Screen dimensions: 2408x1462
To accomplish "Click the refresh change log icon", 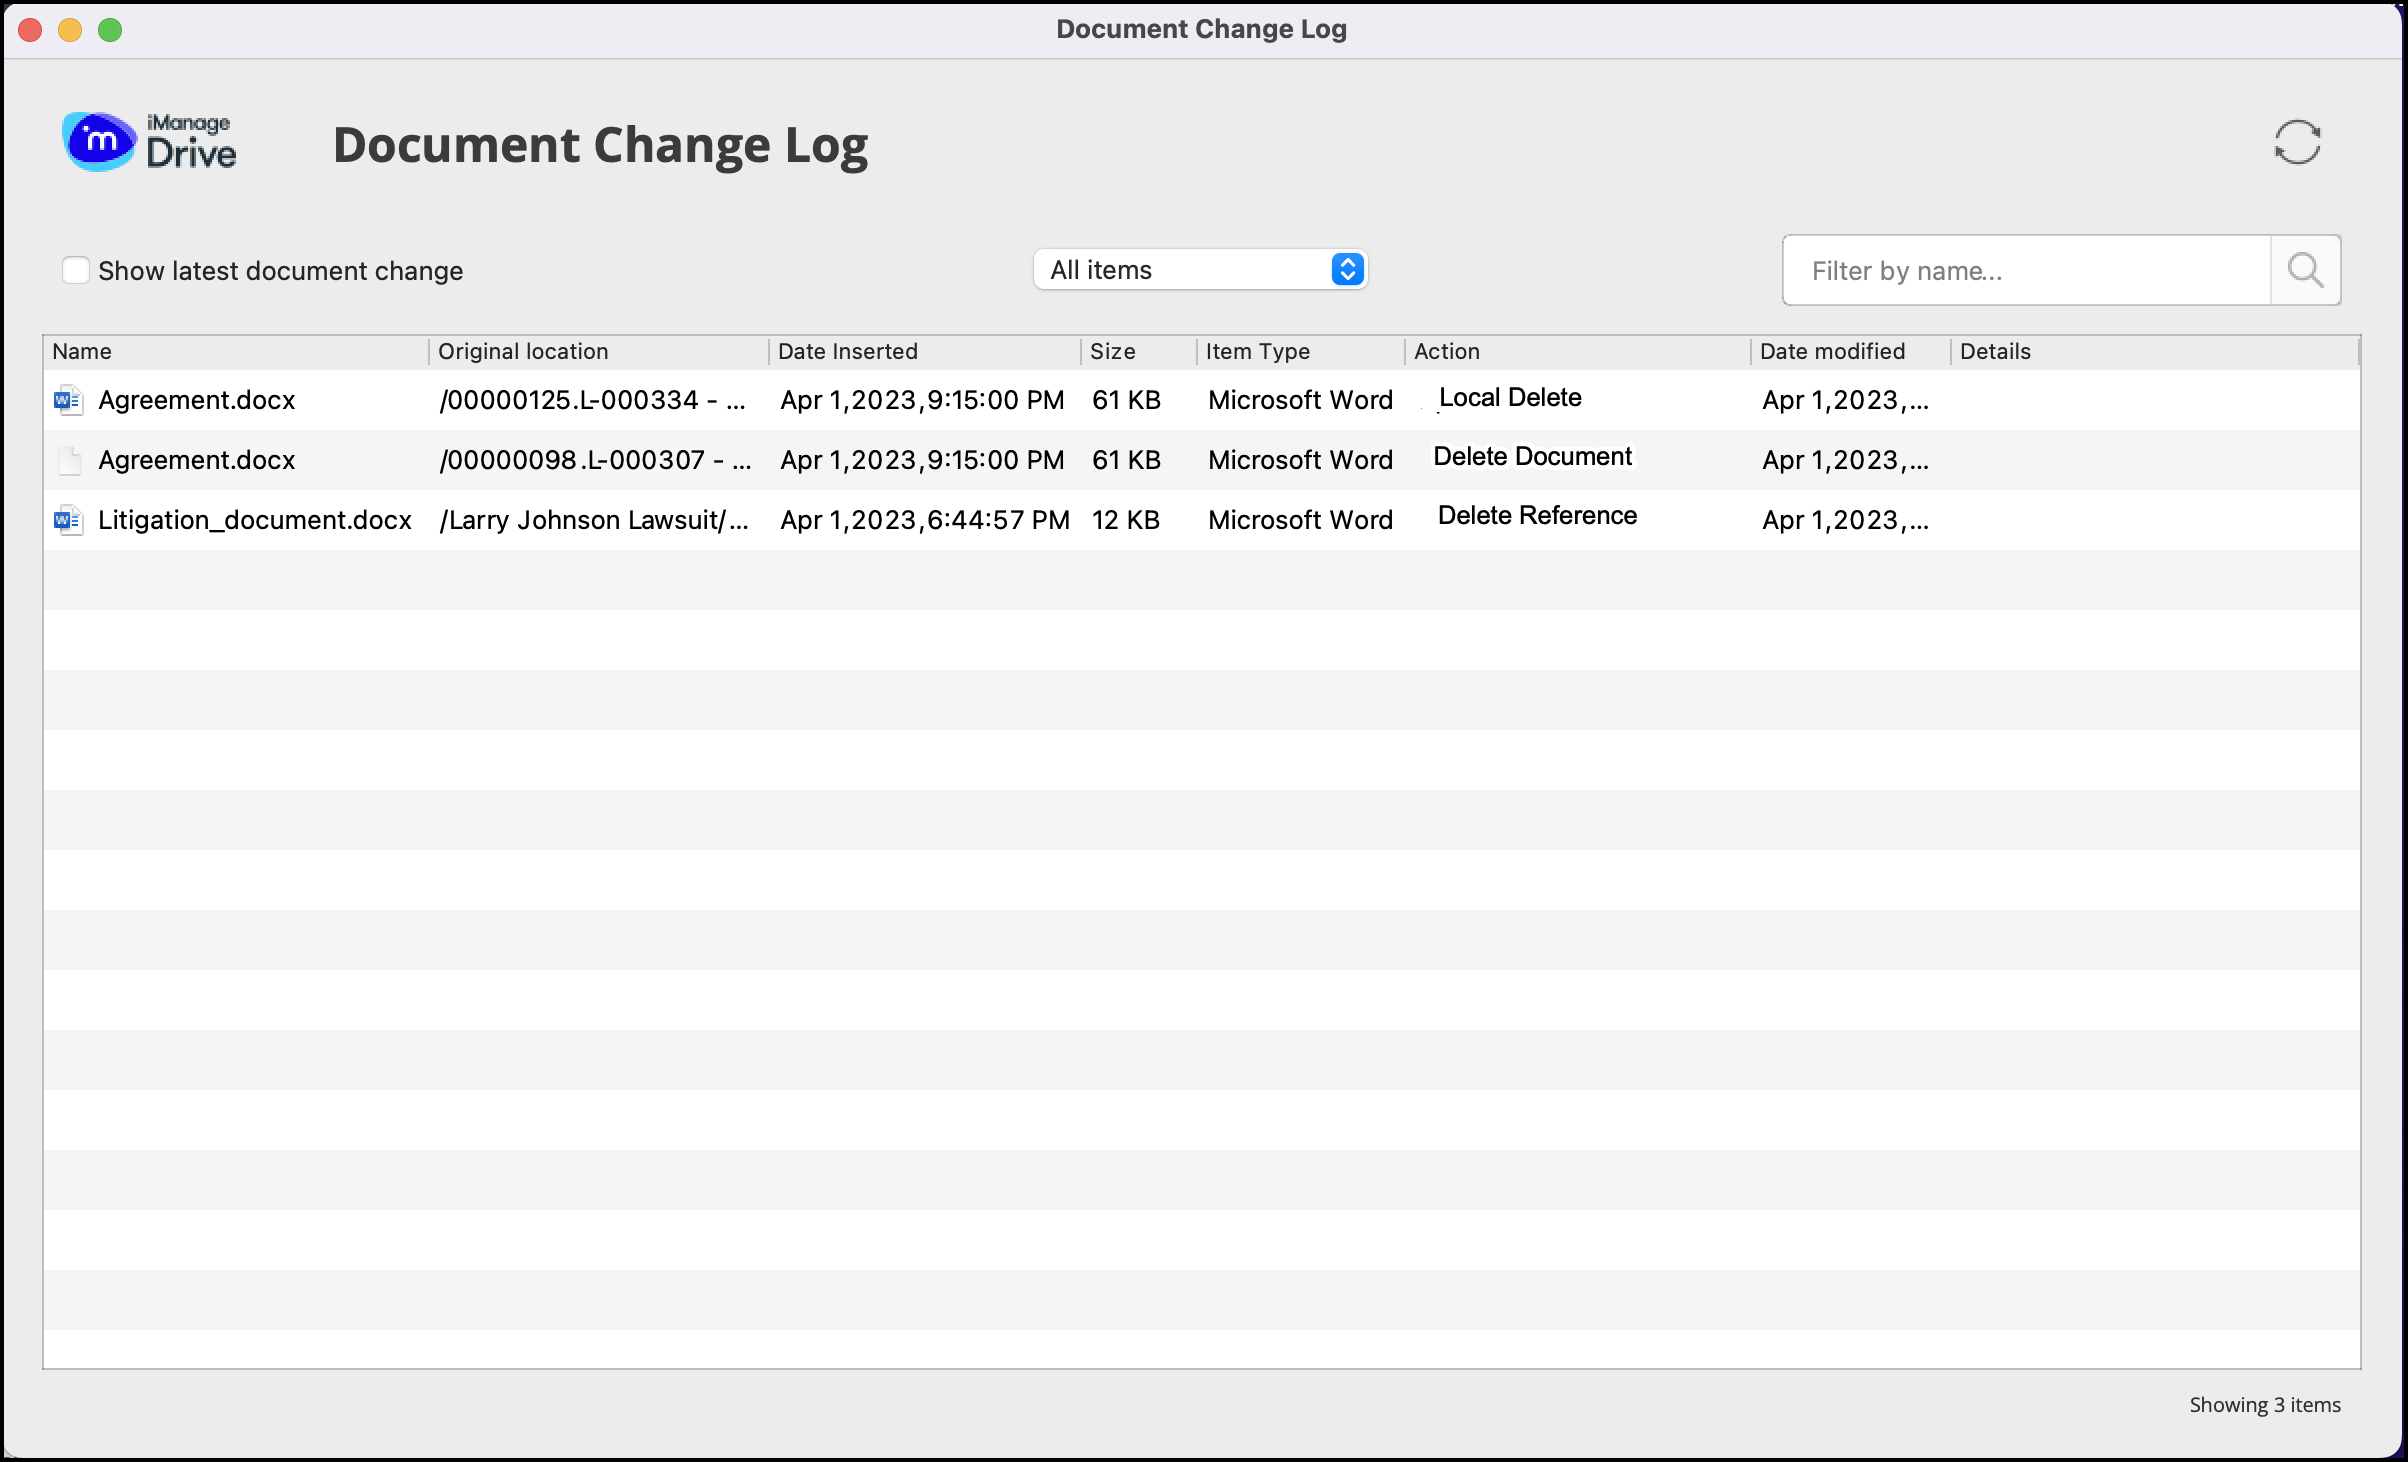I will point(2297,143).
